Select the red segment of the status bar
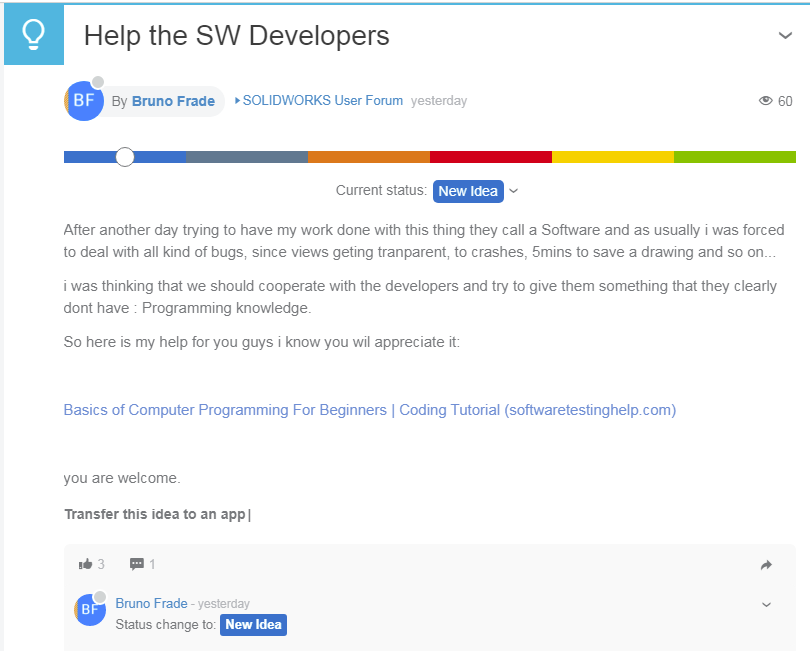 click(x=491, y=157)
